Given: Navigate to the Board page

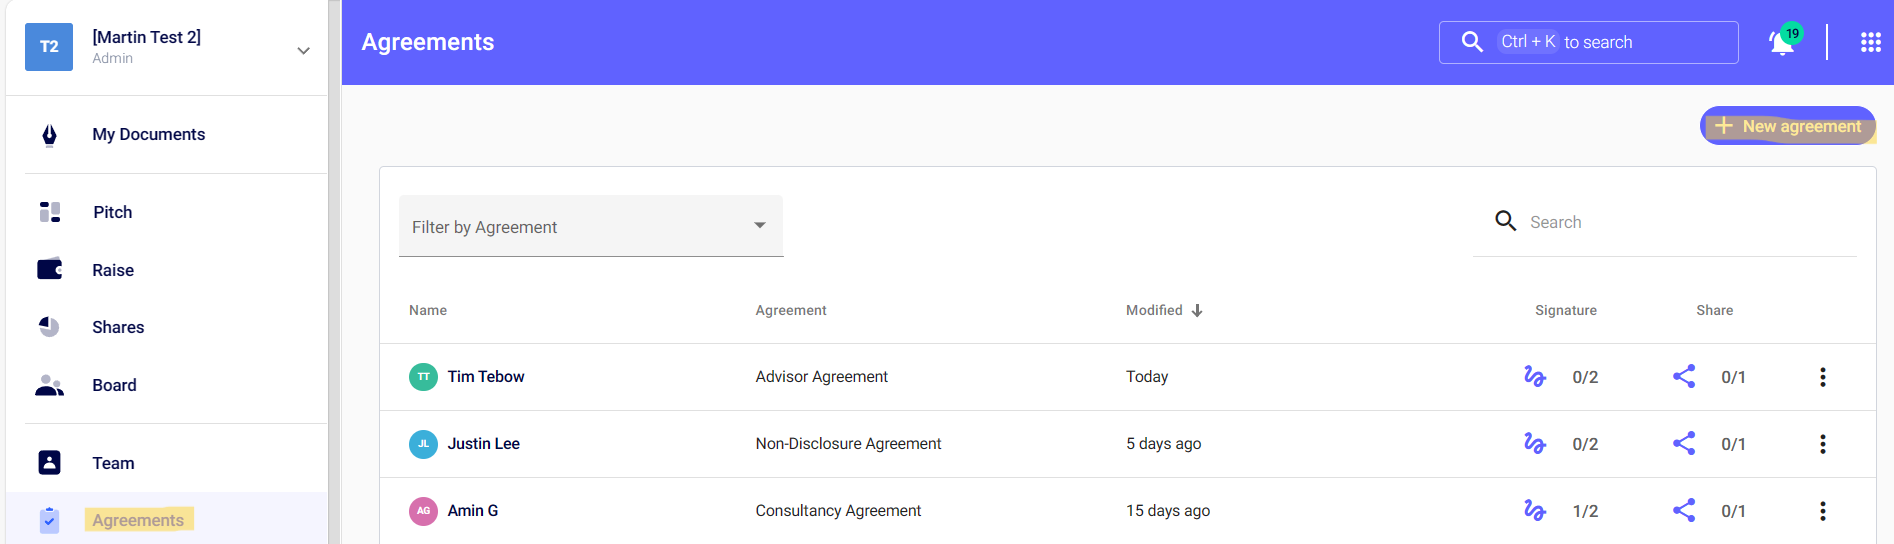Looking at the screenshot, I should [114, 386].
